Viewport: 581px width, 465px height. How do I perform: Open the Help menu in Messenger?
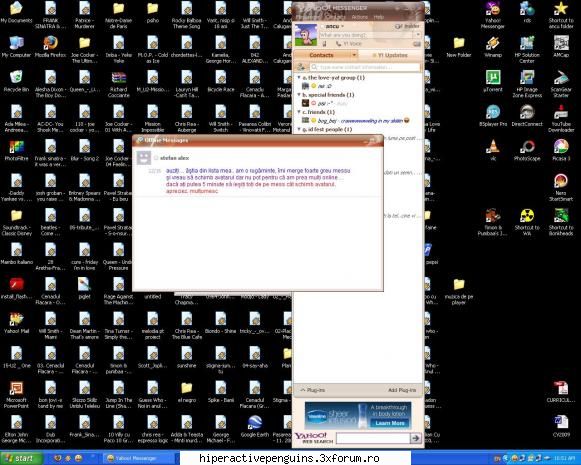pos(378,17)
